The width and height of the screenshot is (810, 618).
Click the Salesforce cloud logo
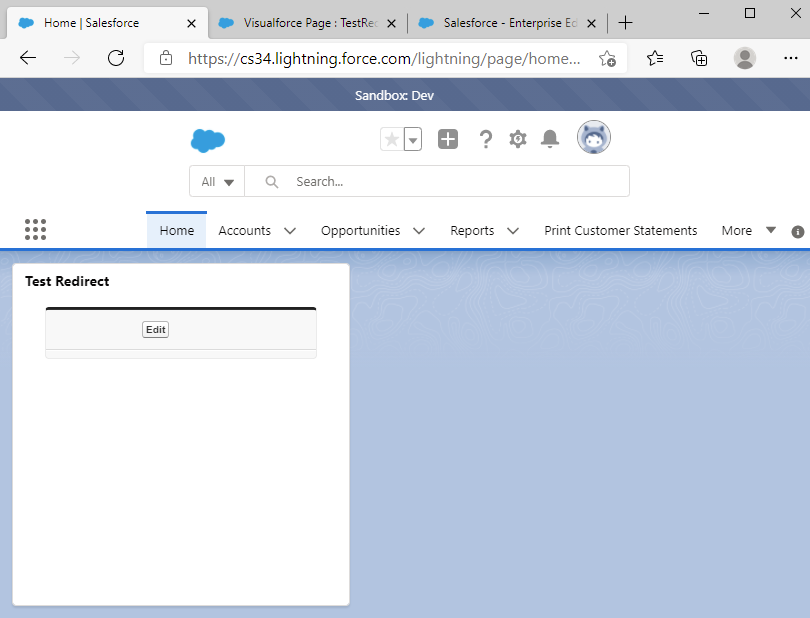pyautogui.click(x=207, y=141)
